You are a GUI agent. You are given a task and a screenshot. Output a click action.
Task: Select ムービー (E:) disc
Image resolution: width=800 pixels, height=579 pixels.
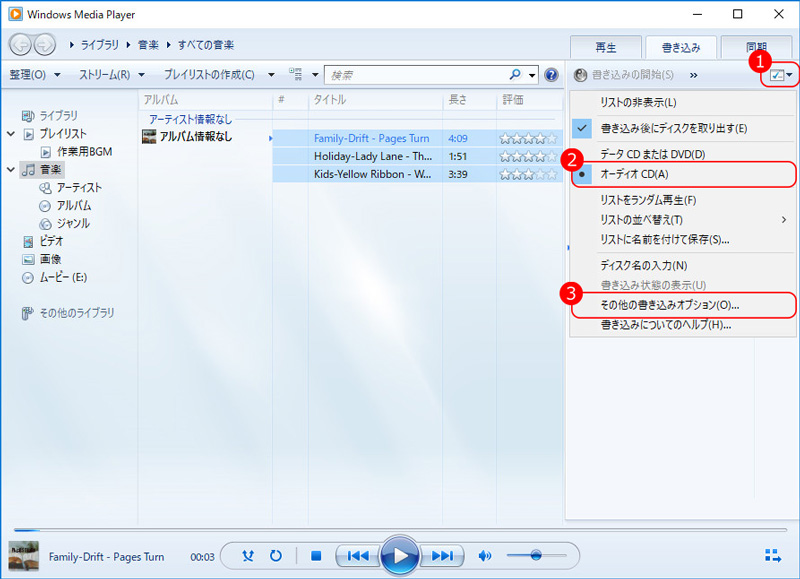point(55,278)
